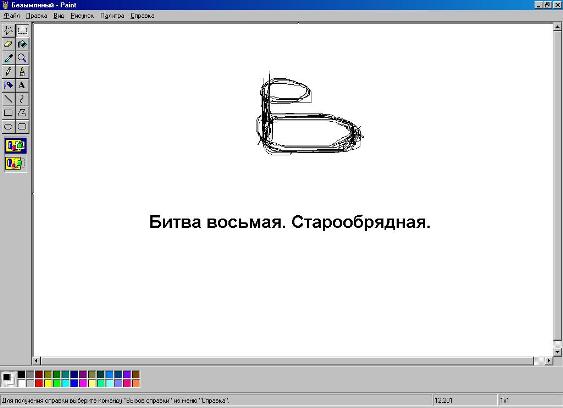Open the Рисунок menu
The image size is (563, 408).
(82, 16)
